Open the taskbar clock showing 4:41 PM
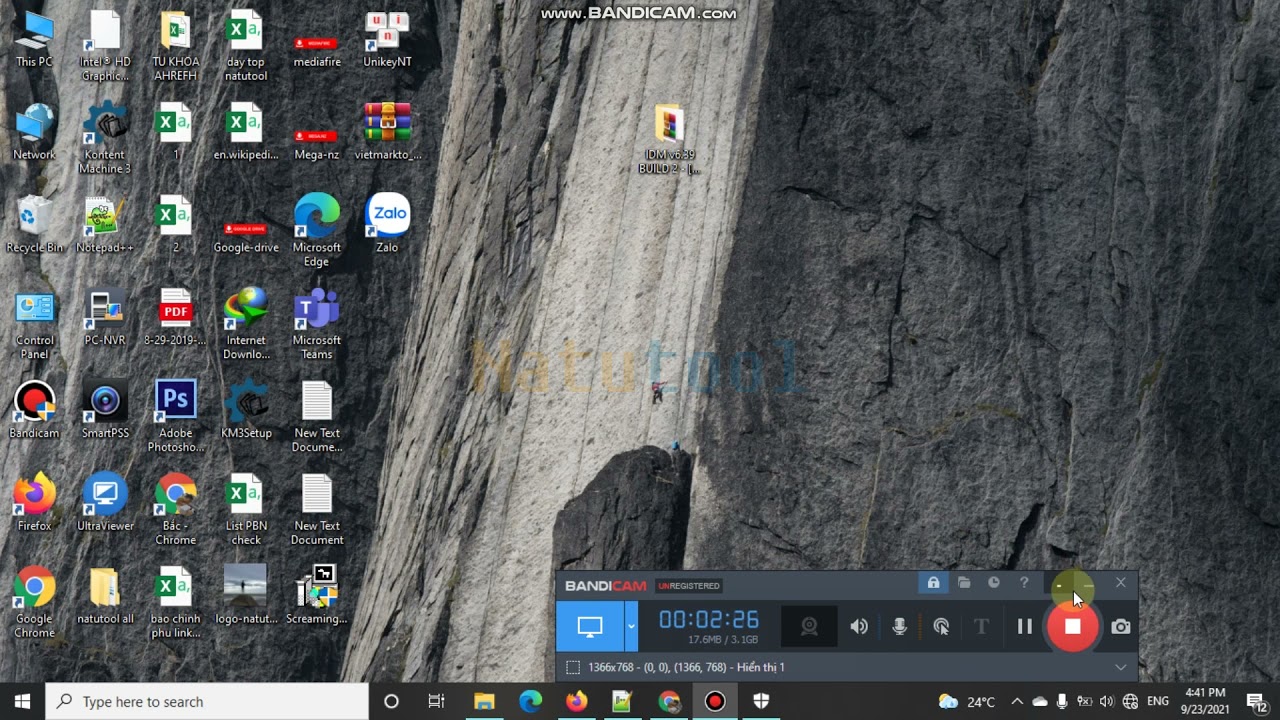 point(1204,701)
